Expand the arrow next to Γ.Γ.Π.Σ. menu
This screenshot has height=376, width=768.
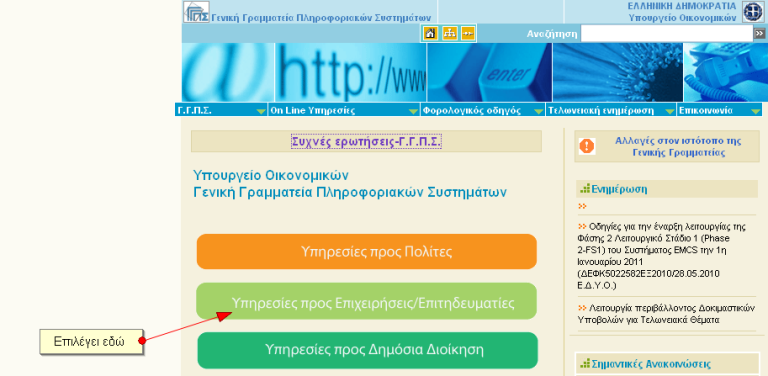(261, 112)
